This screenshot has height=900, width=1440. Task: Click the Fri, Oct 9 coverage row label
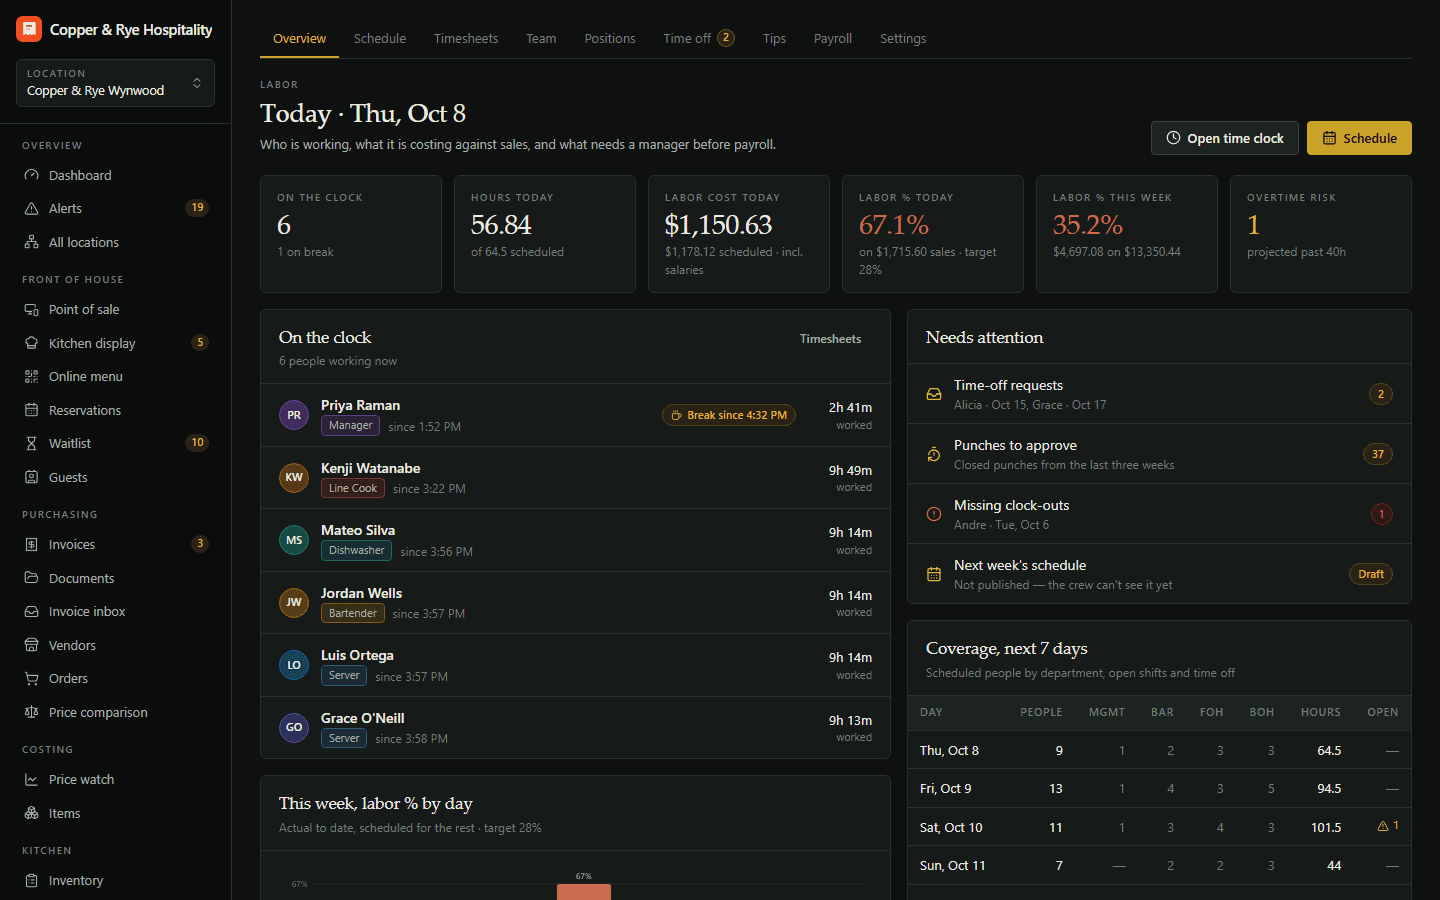945,788
